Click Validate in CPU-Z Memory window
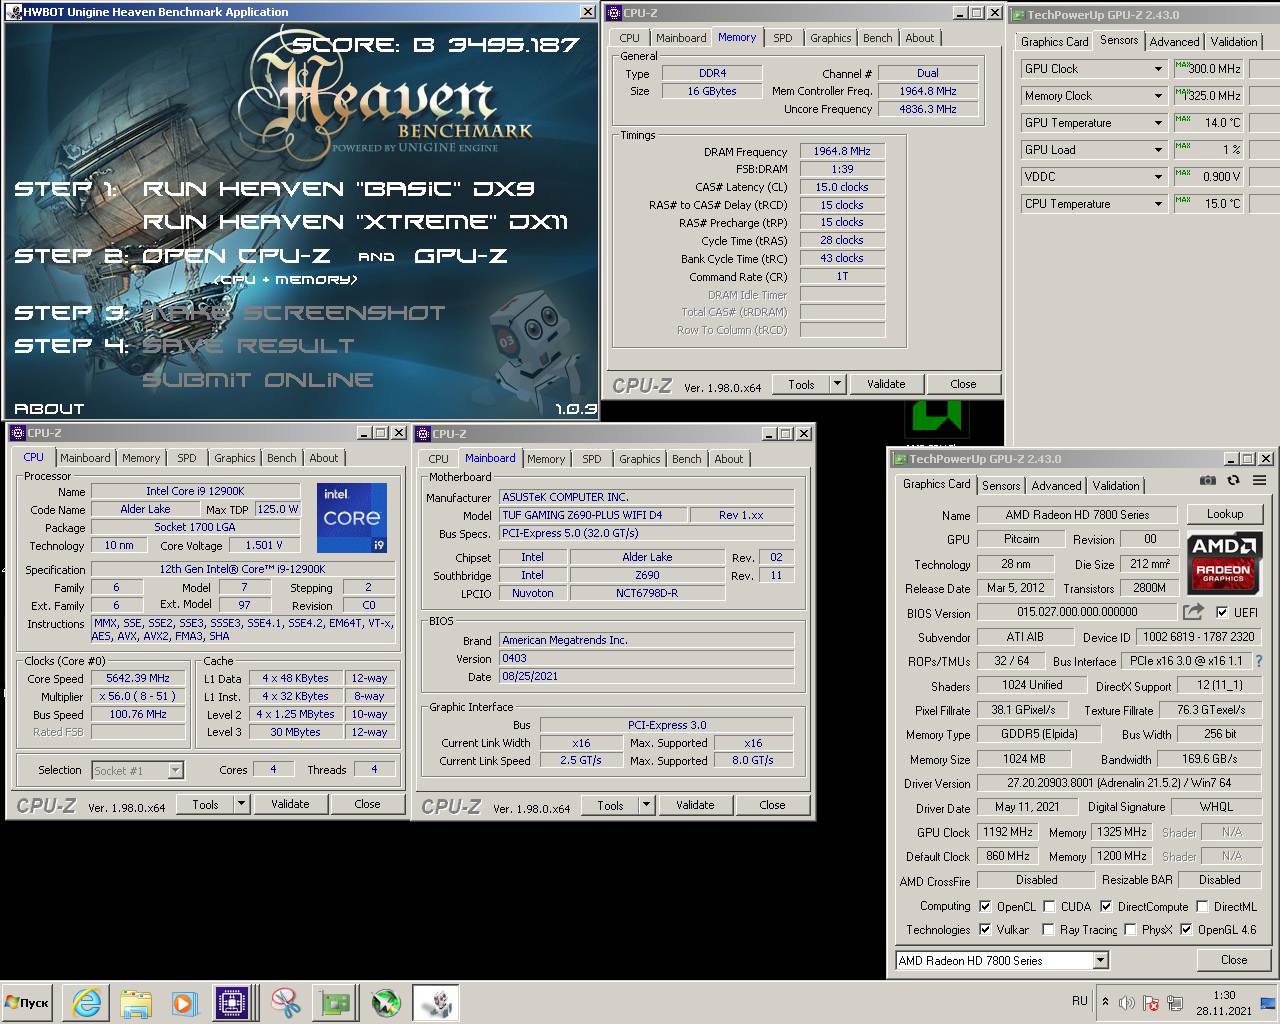The height and width of the screenshot is (1024, 1280). tap(886, 384)
